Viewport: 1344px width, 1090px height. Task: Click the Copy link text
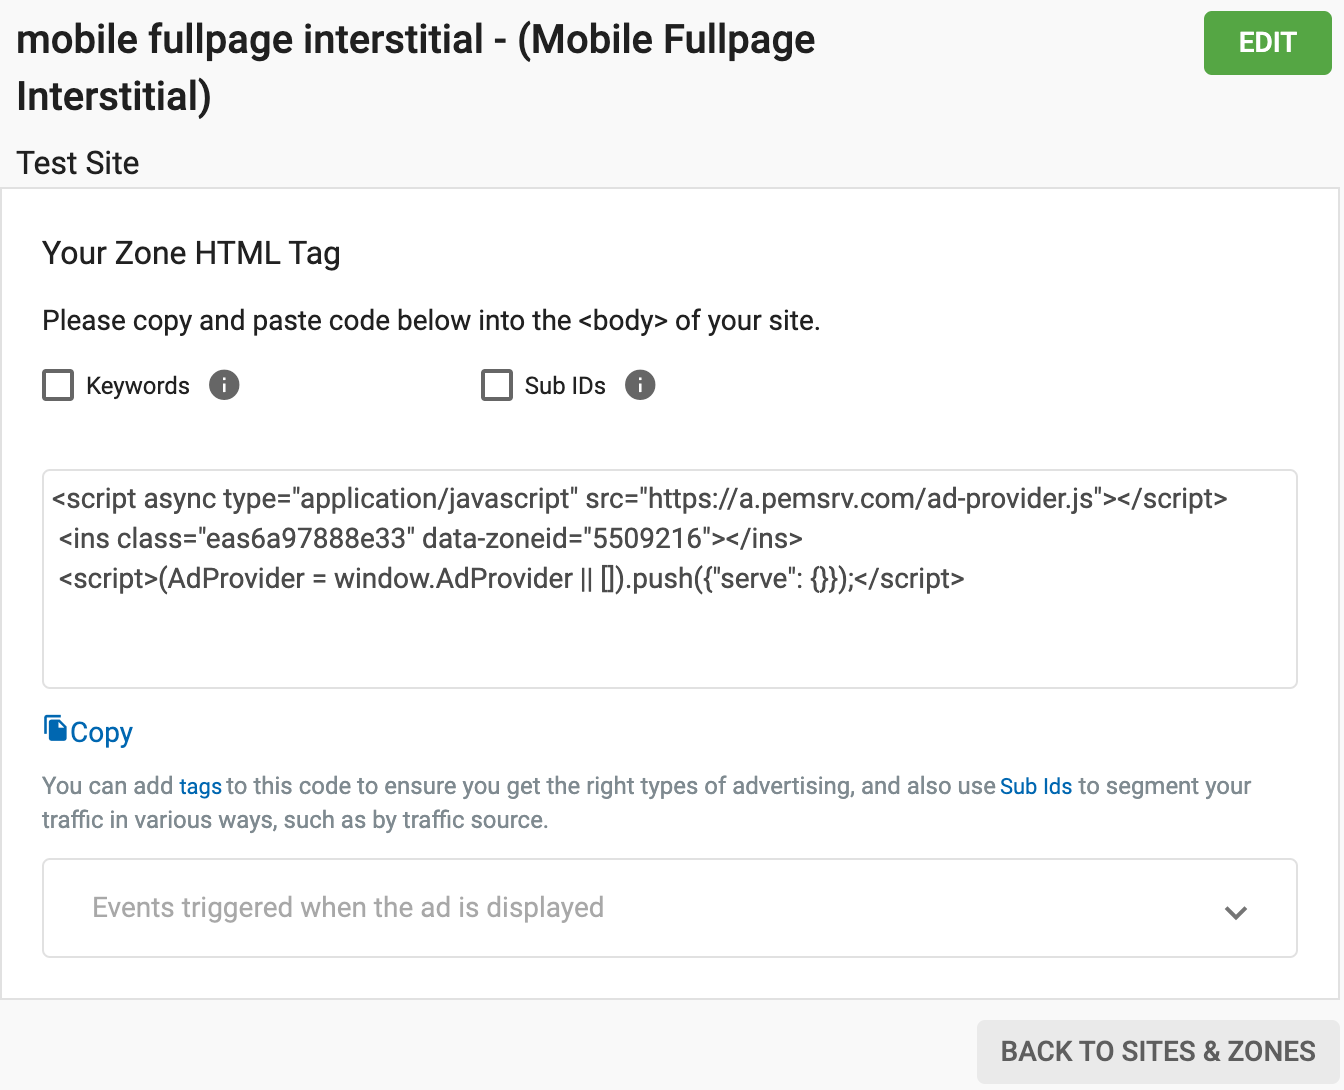[x=101, y=733]
